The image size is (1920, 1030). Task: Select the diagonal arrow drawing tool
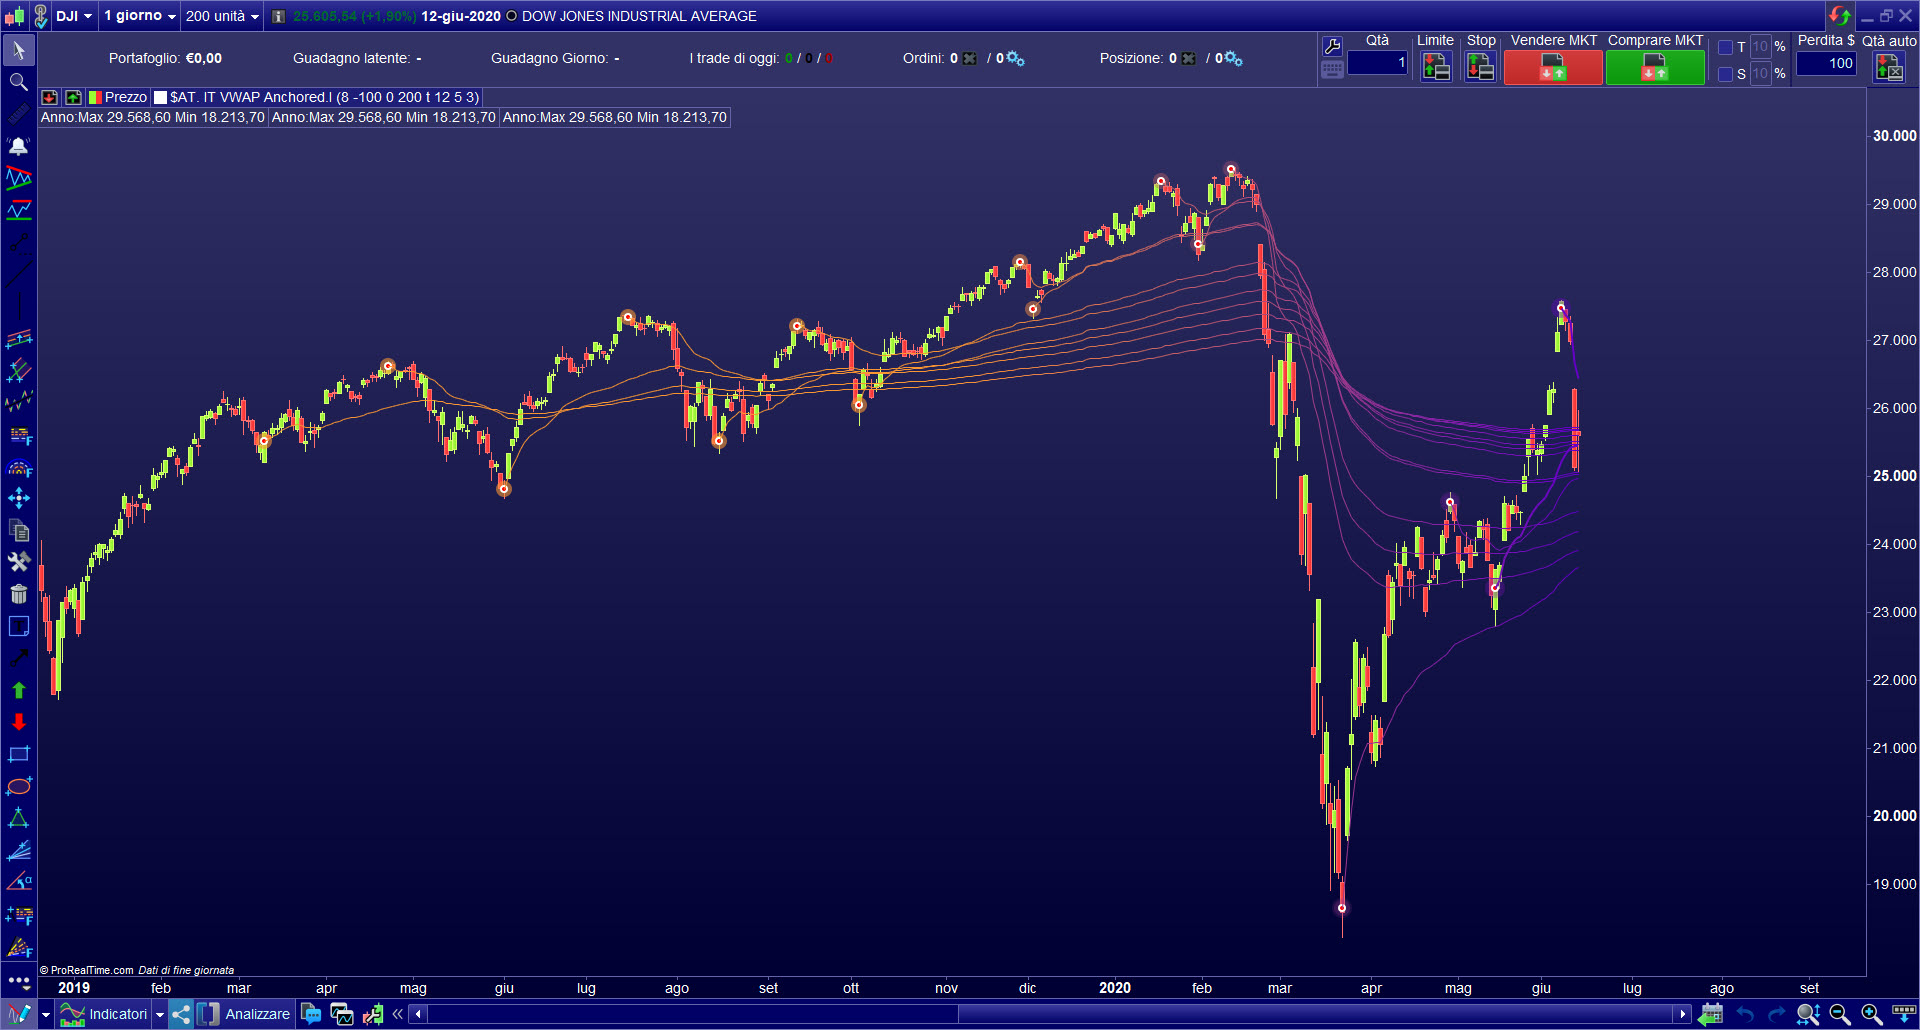point(19,658)
